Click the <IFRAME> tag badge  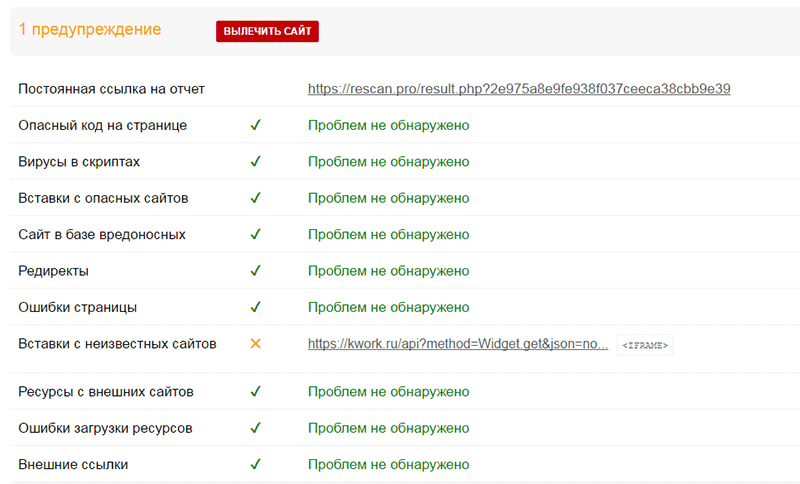point(645,345)
